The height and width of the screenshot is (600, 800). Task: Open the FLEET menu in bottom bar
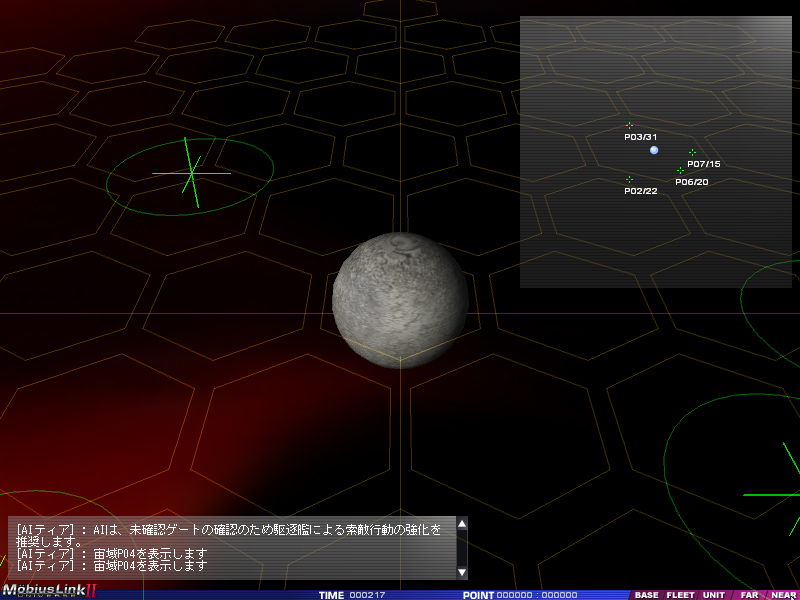(x=680, y=595)
